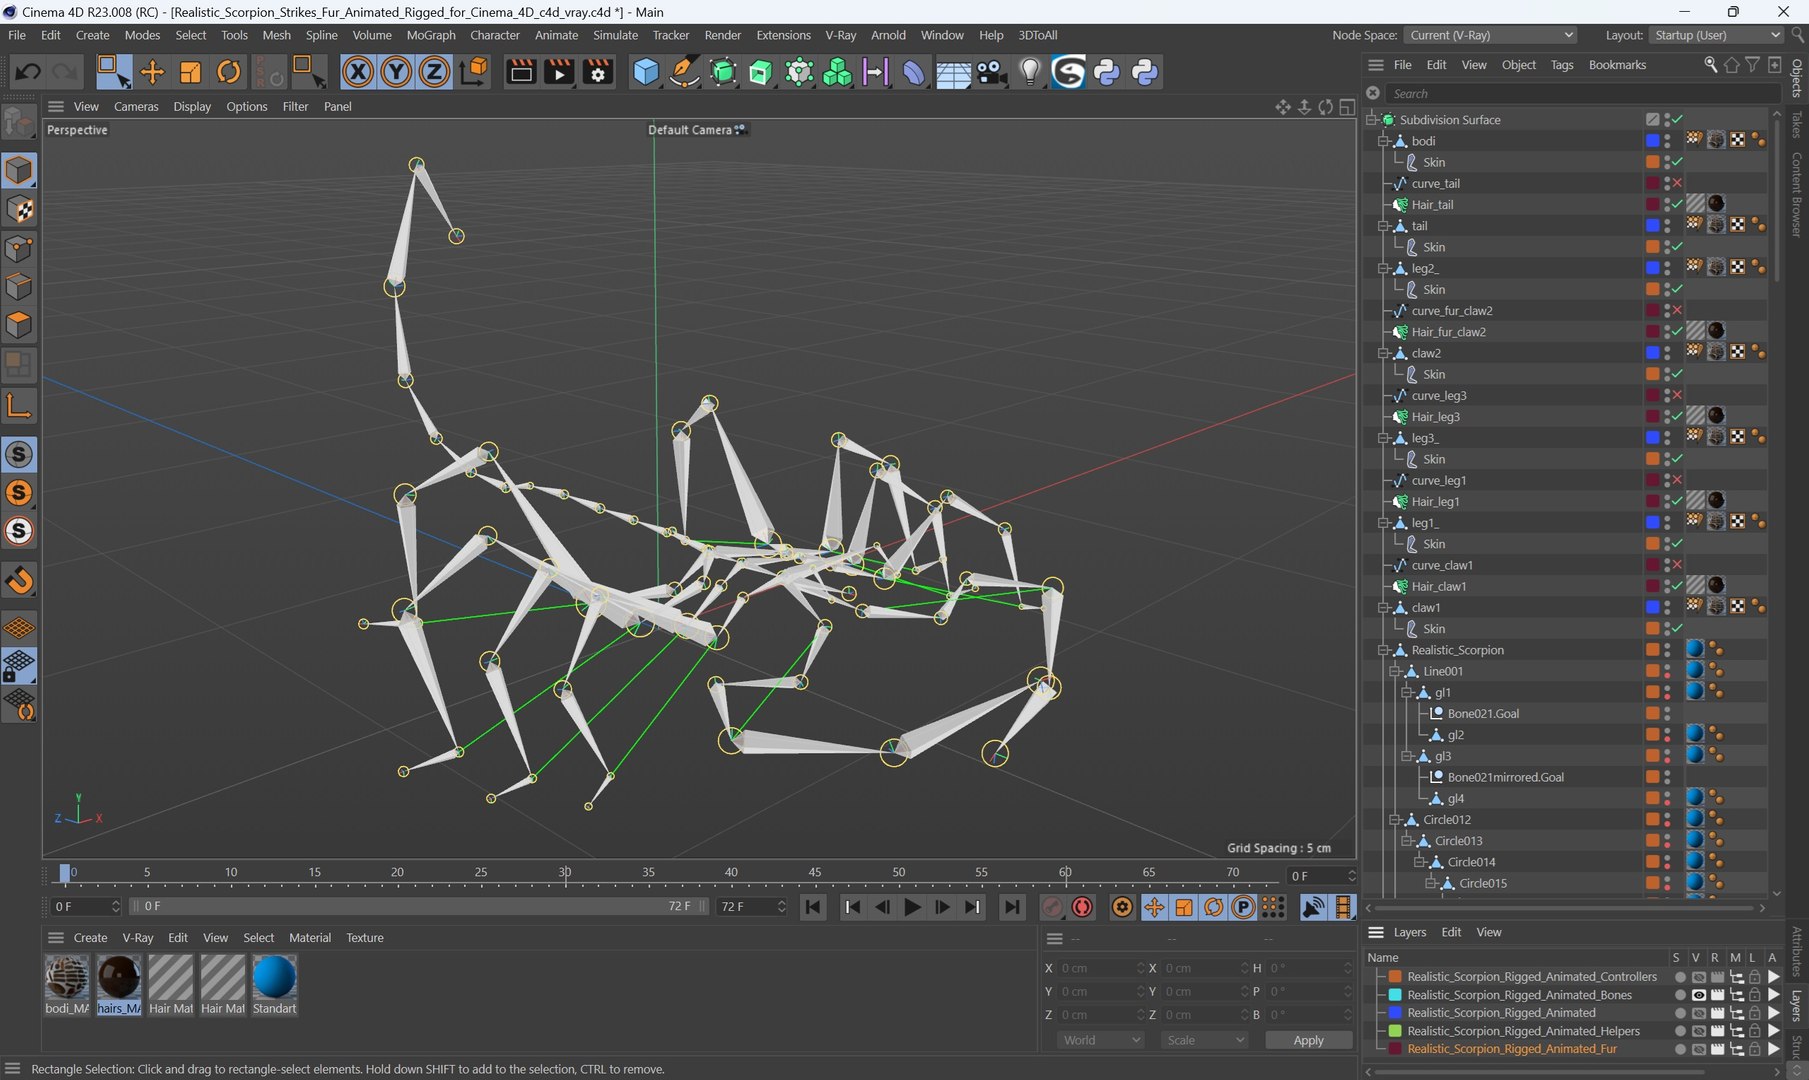Select Polygons mode in left palette
Viewport: 1809px width, 1080px height.
pos(19,325)
